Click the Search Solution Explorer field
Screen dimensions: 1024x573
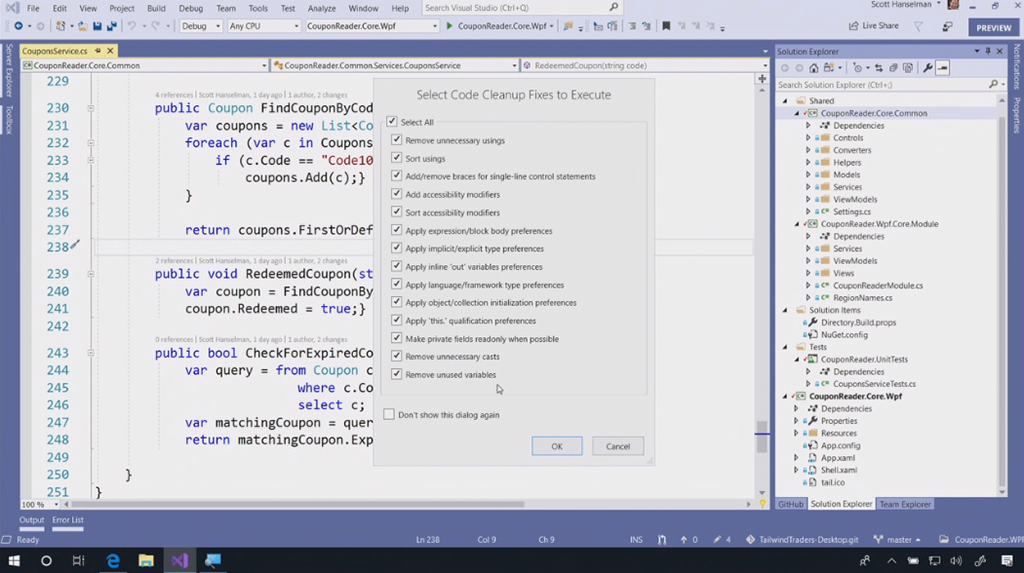coord(880,85)
